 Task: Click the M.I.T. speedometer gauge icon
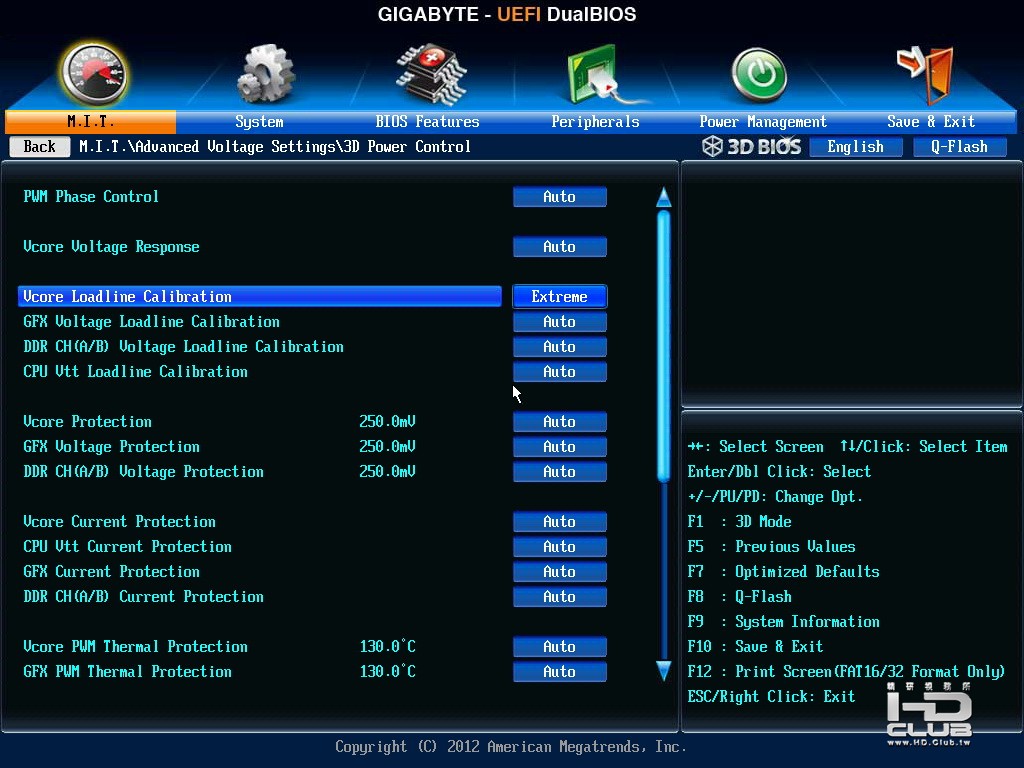pos(93,73)
